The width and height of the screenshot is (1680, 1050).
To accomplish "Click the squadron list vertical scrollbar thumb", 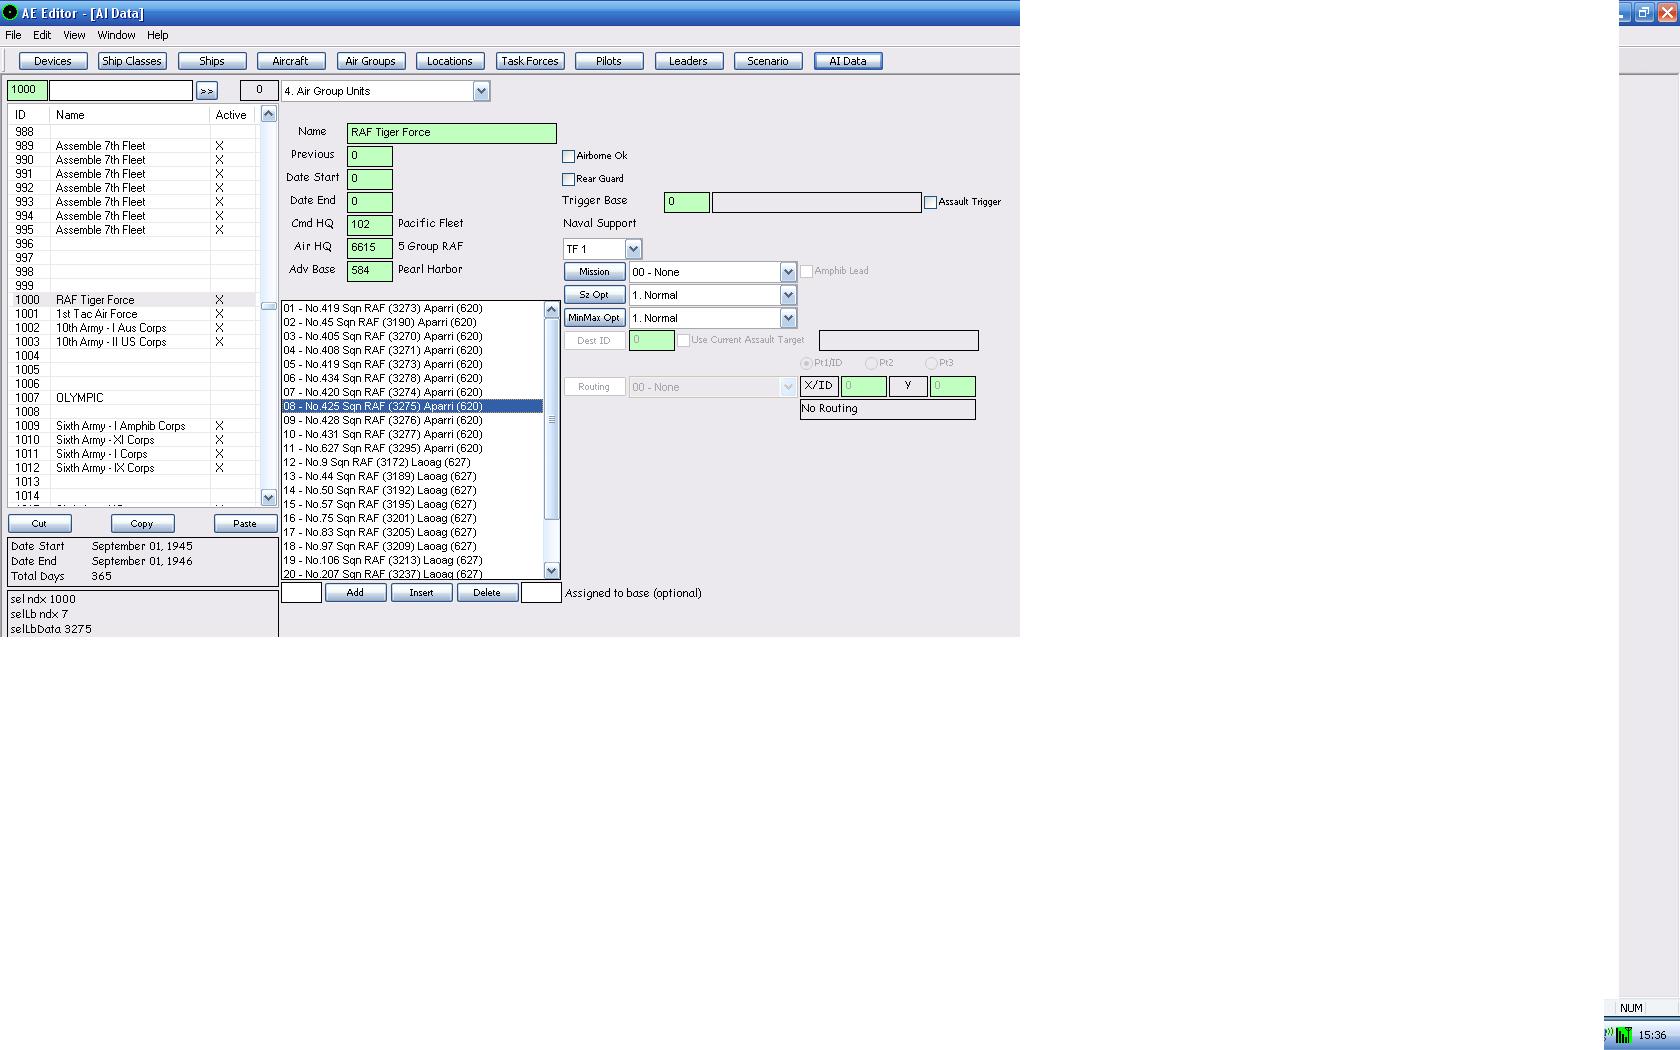I will (551, 419).
